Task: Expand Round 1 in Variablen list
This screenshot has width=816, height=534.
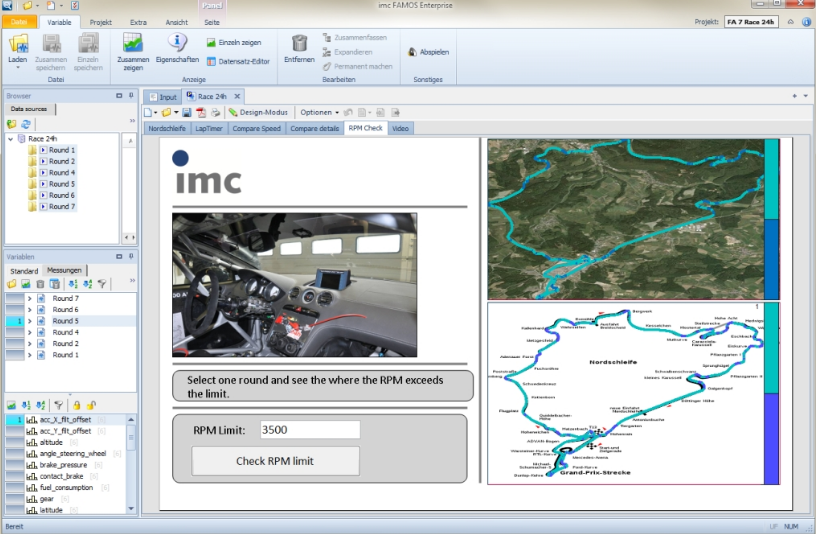Action: [x=30, y=355]
